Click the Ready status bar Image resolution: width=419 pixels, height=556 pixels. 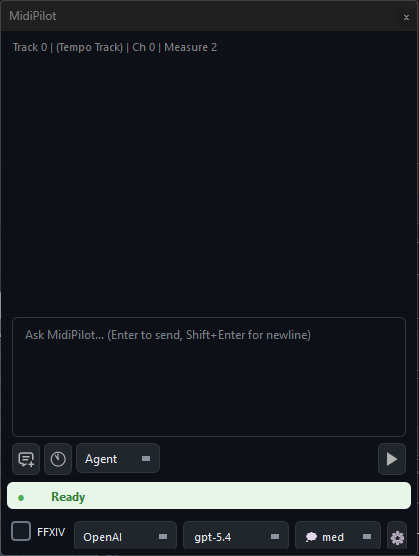pyautogui.click(x=209, y=495)
